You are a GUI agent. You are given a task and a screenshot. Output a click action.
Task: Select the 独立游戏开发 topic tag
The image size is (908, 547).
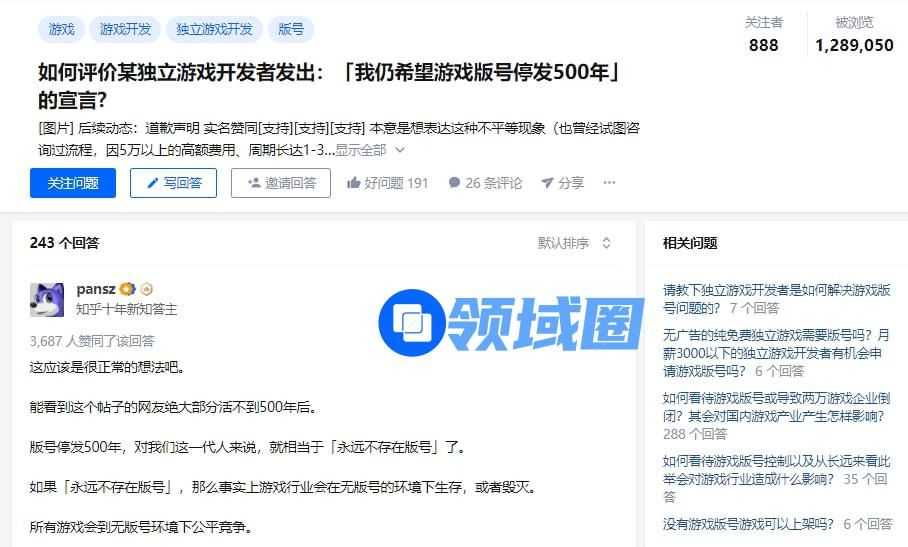(x=214, y=29)
